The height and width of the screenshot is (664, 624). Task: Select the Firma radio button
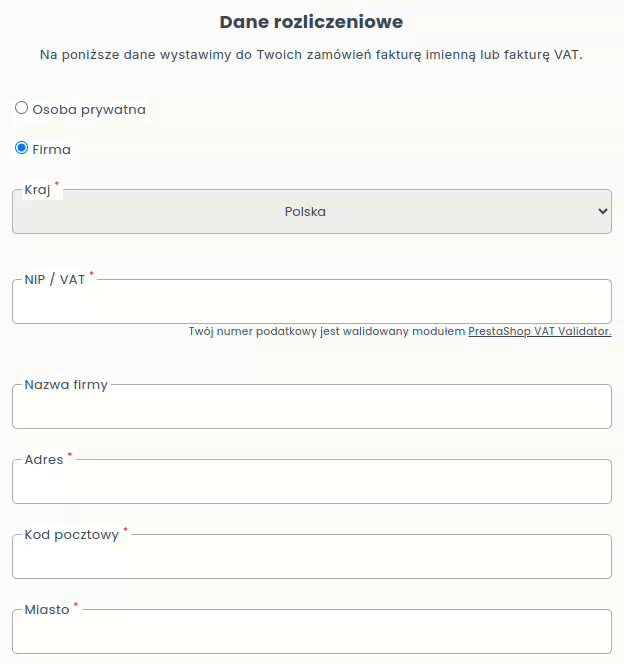(21, 148)
